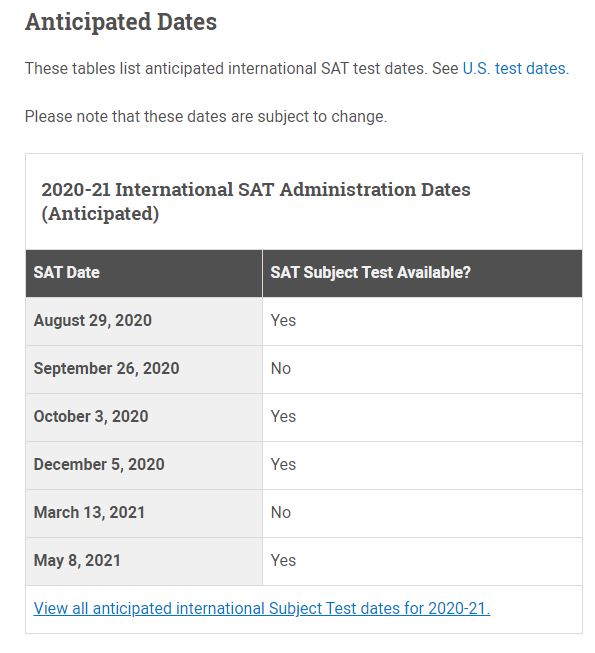Click the SAT Date column header

144,273
